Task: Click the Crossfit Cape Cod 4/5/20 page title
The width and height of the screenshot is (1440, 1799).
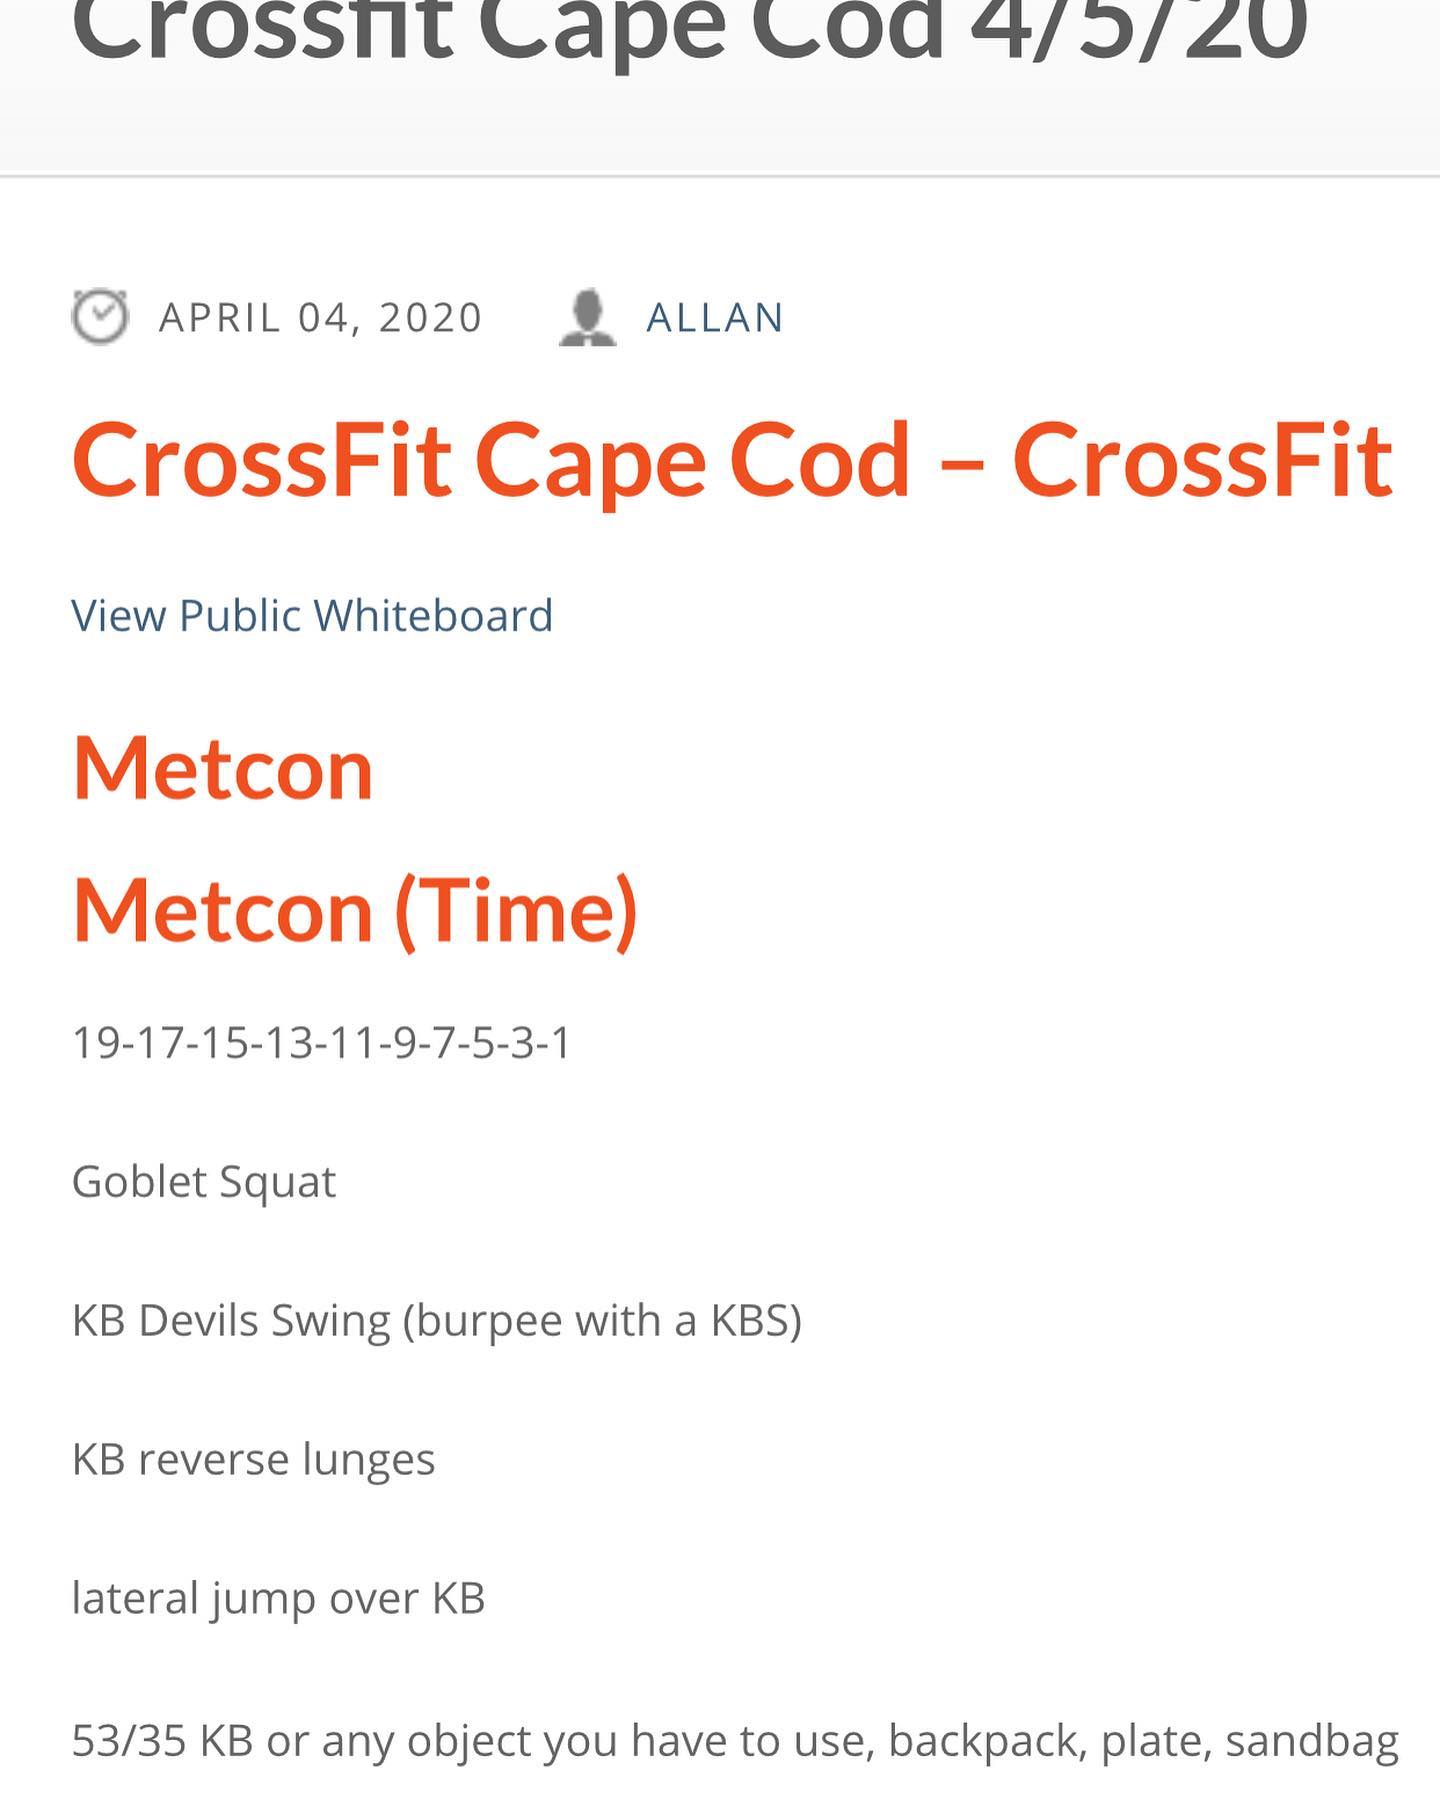Action: 689,30
